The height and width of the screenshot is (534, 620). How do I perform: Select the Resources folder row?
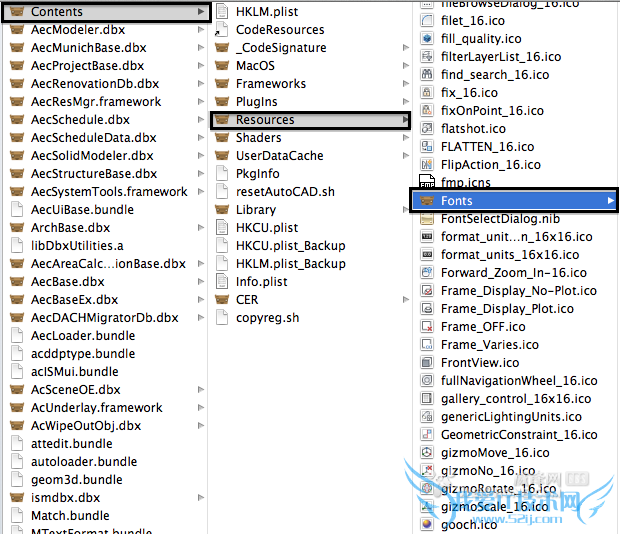(311, 120)
